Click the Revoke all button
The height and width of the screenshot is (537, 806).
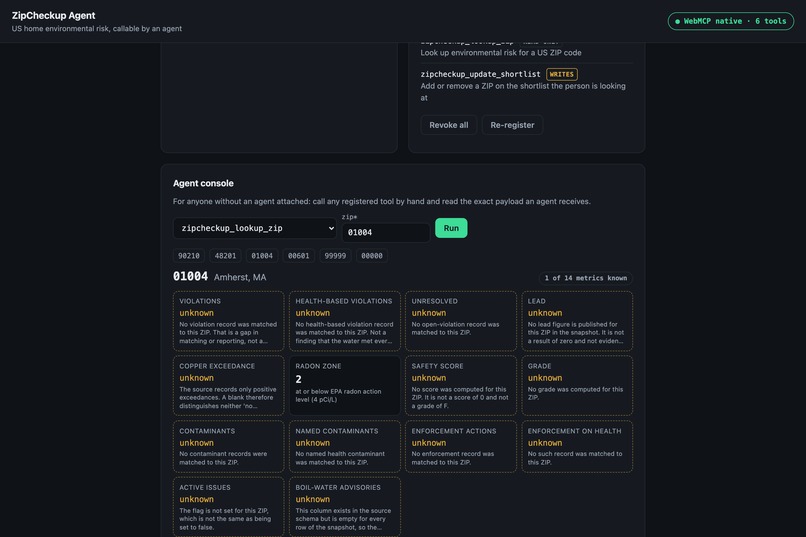tap(448, 125)
